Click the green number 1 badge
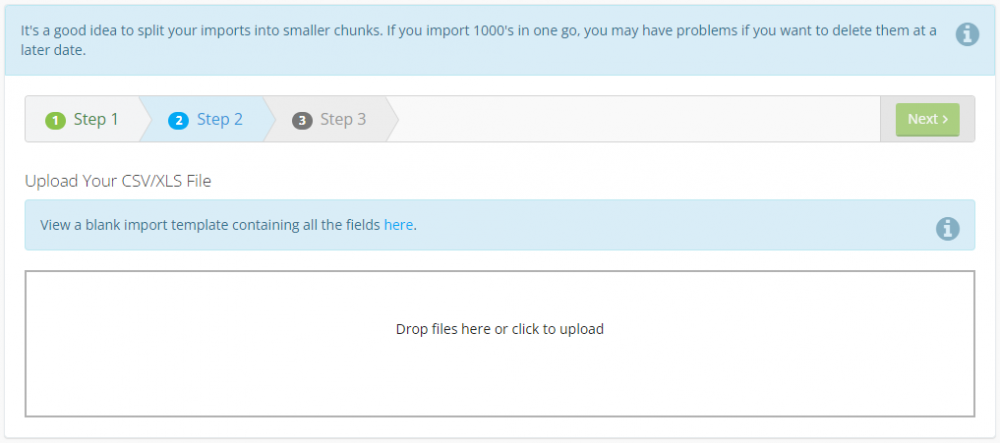The image size is (1000, 443). click(56, 120)
